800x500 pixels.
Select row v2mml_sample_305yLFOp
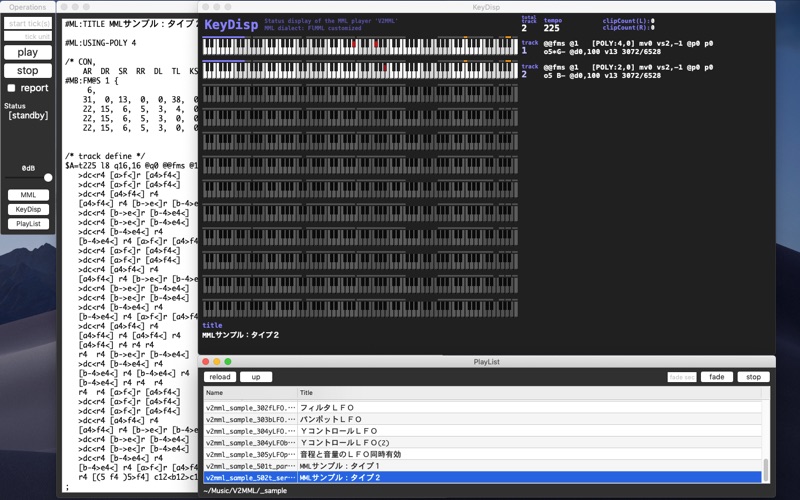point(483,455)
